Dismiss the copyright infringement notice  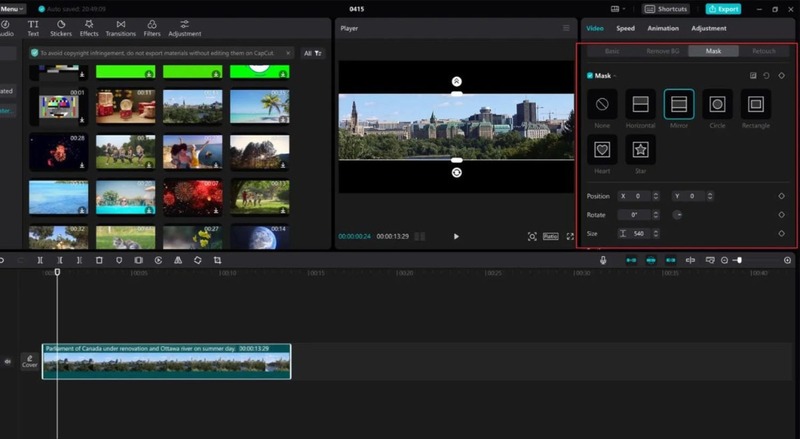click(288, 53)
